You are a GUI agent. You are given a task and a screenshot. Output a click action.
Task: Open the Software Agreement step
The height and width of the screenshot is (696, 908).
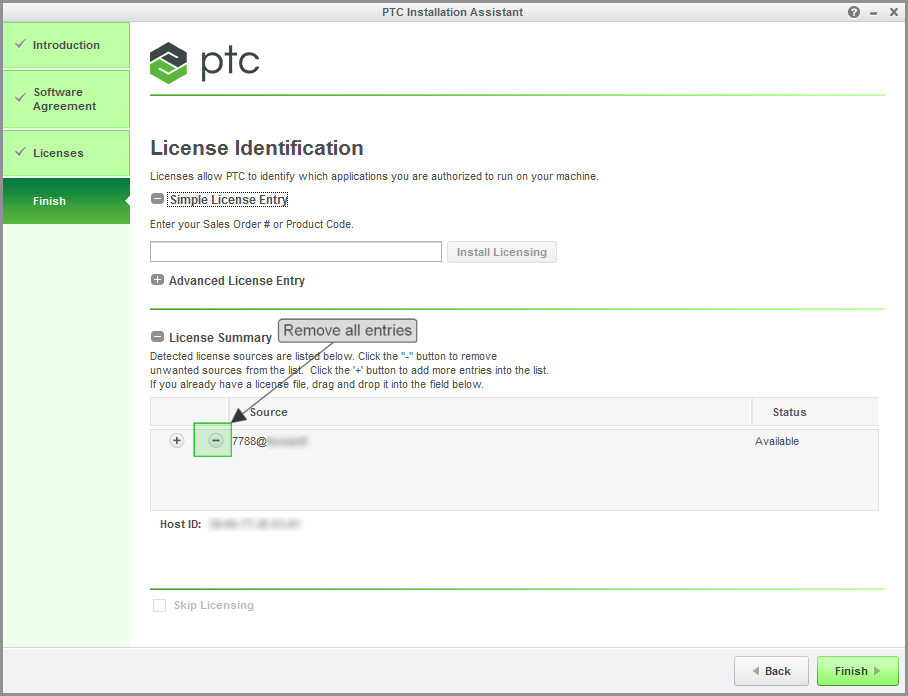coord(66,99)
